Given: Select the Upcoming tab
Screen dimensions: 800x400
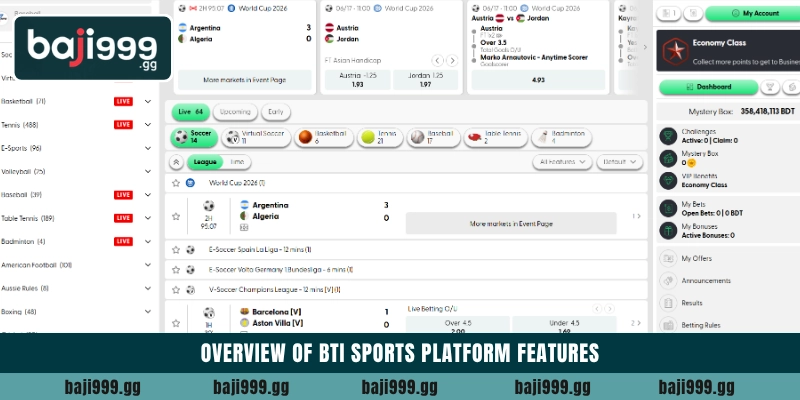Looking at the screenshot, I should 235,112.
